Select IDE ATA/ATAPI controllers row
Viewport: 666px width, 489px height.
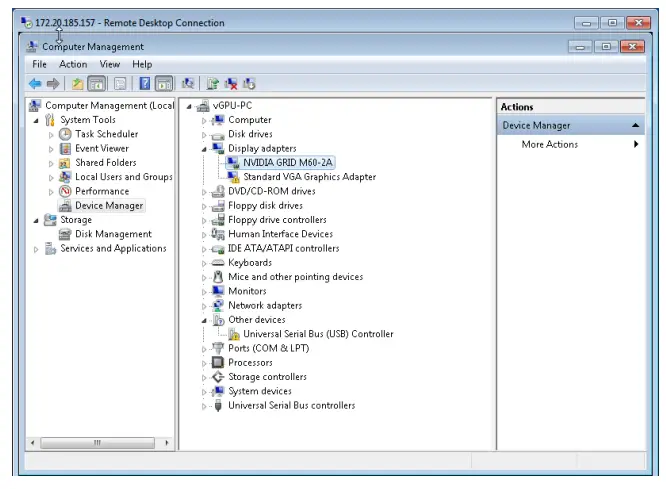tap(284, 249)
